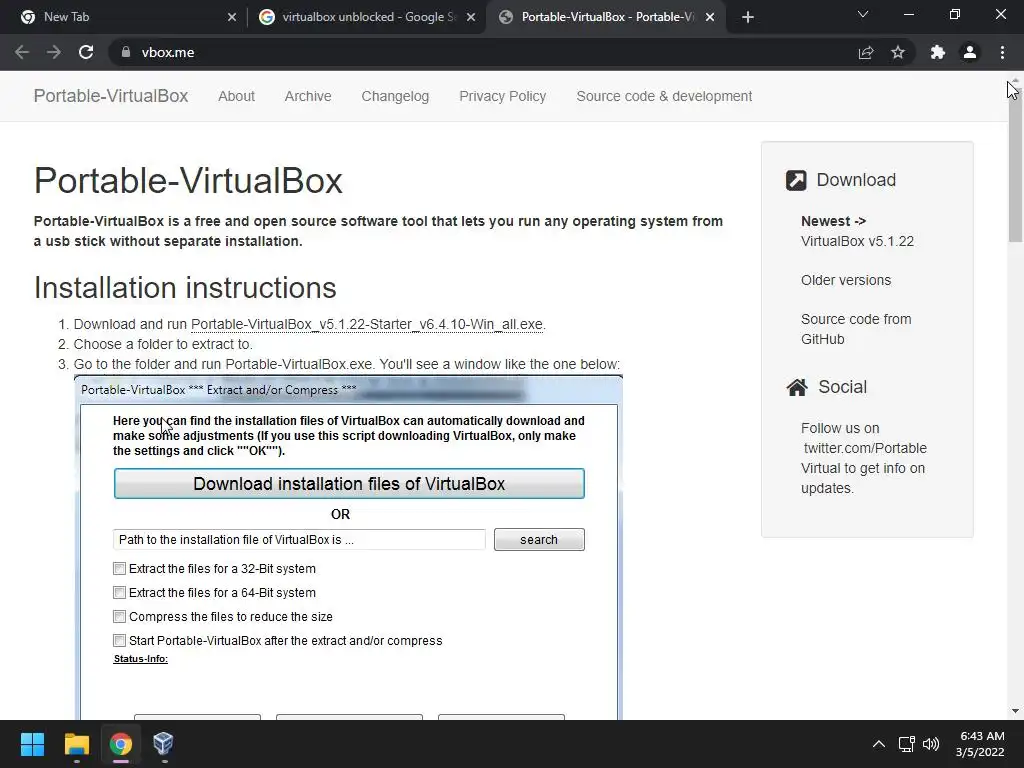Open the Archive nav item

click(x=308, y=96)
